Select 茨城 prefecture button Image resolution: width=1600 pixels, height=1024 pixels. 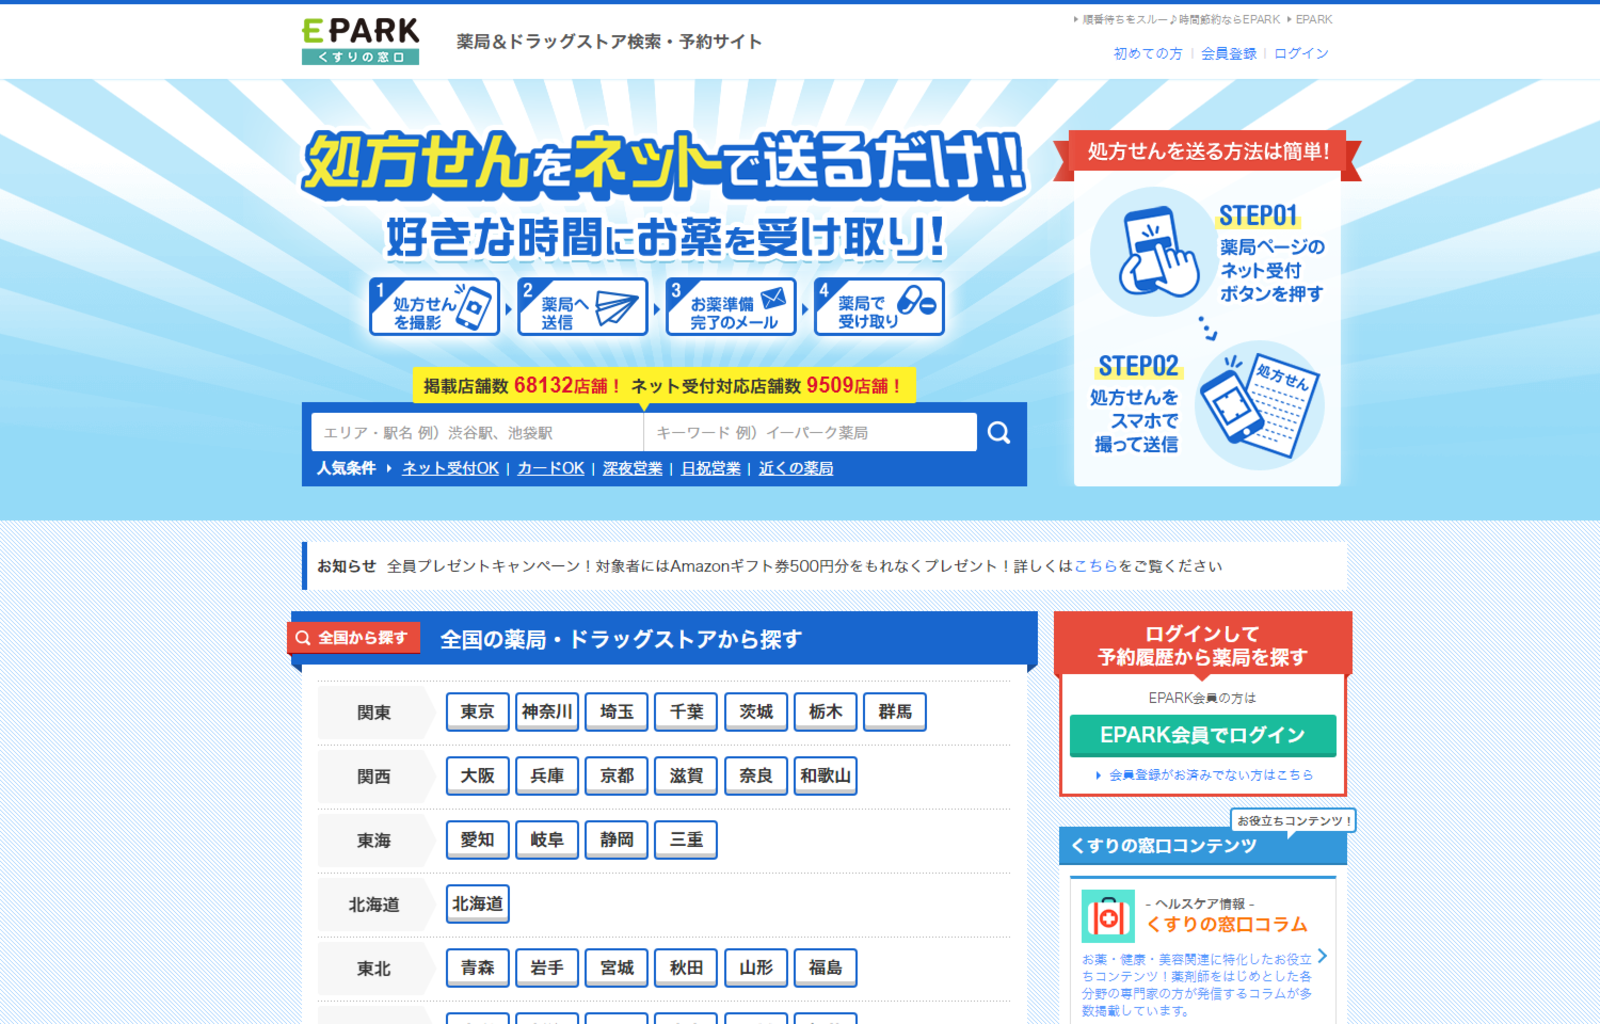(756, 712)
